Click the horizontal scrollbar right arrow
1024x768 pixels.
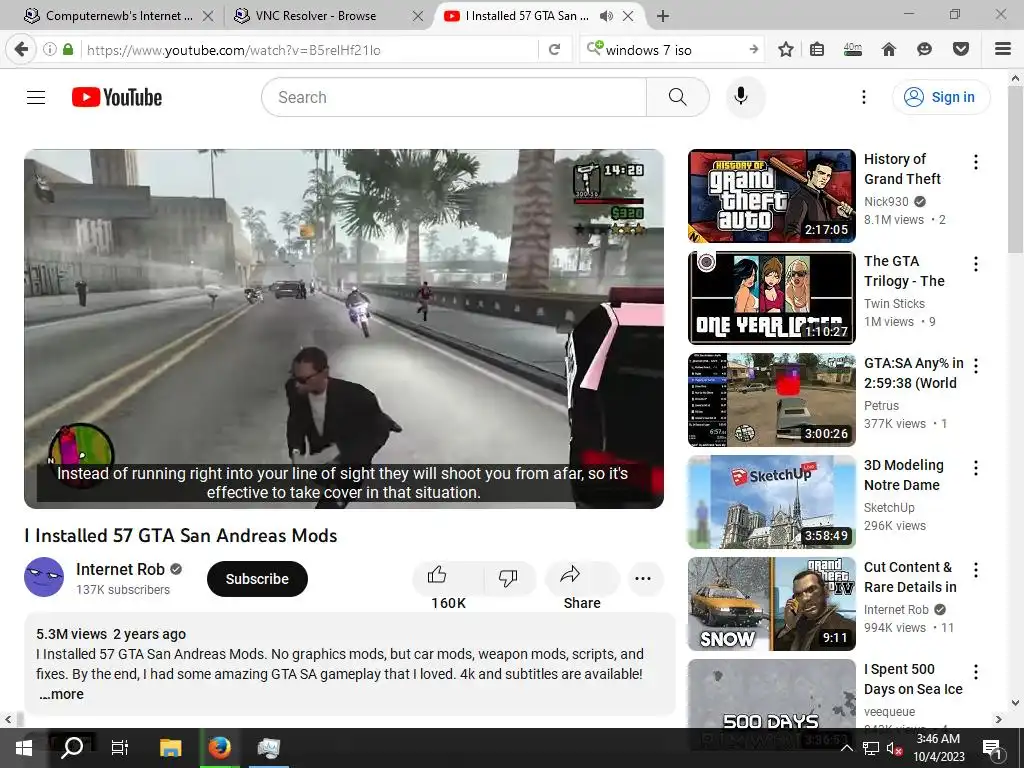tap(999, 720)
